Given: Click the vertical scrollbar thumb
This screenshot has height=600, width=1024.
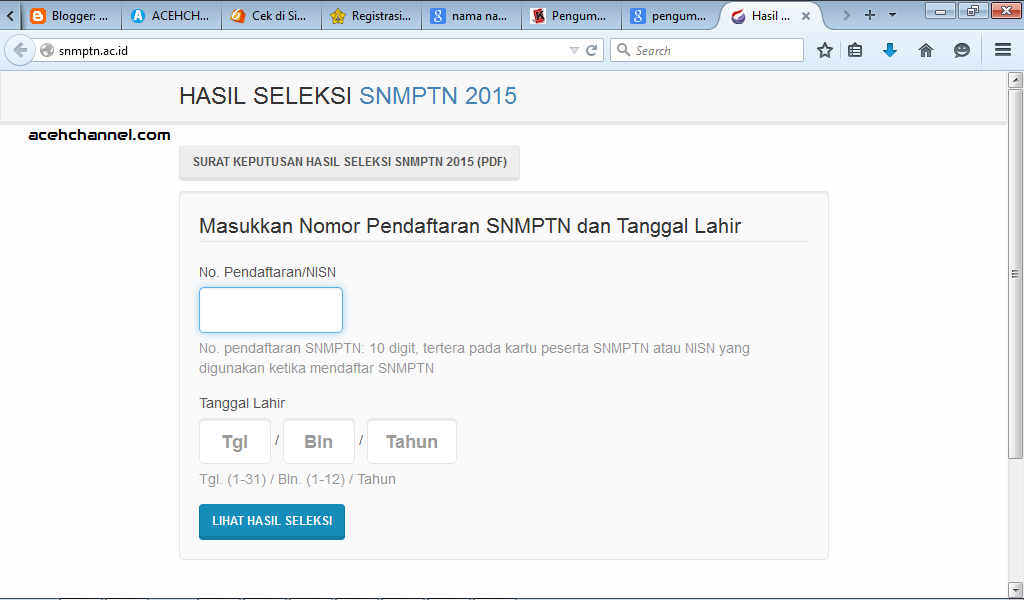Looking at the screenshot, I should pos(1015,274).
